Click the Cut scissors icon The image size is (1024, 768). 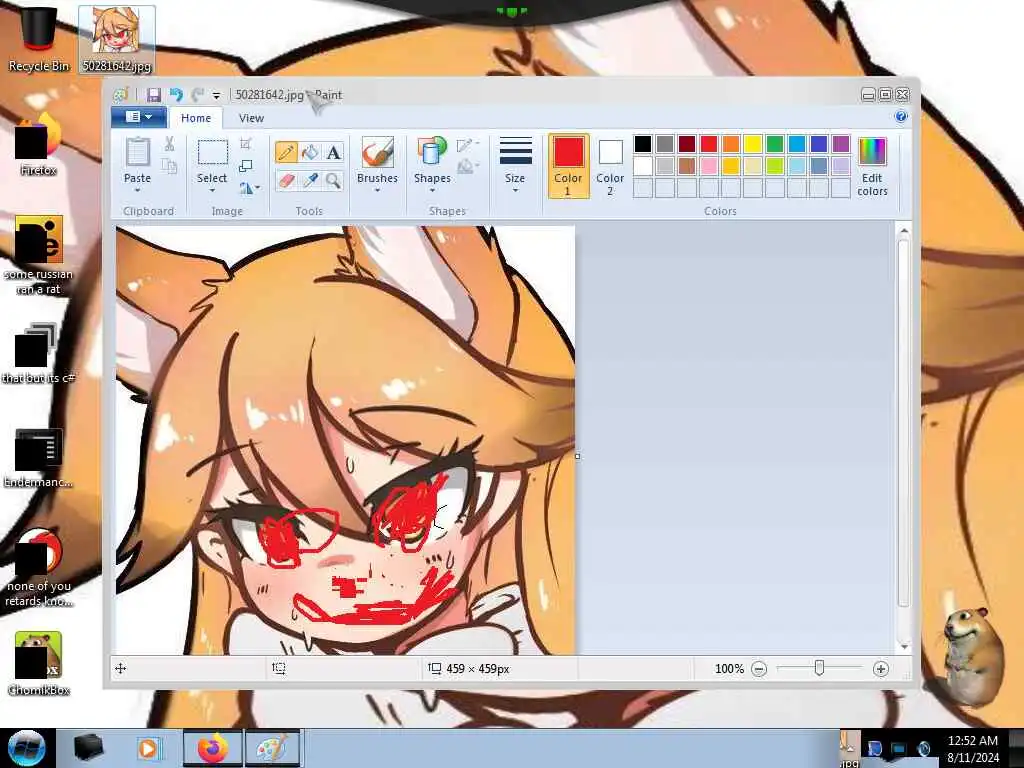pyautogui.click(x=169, y=144)
